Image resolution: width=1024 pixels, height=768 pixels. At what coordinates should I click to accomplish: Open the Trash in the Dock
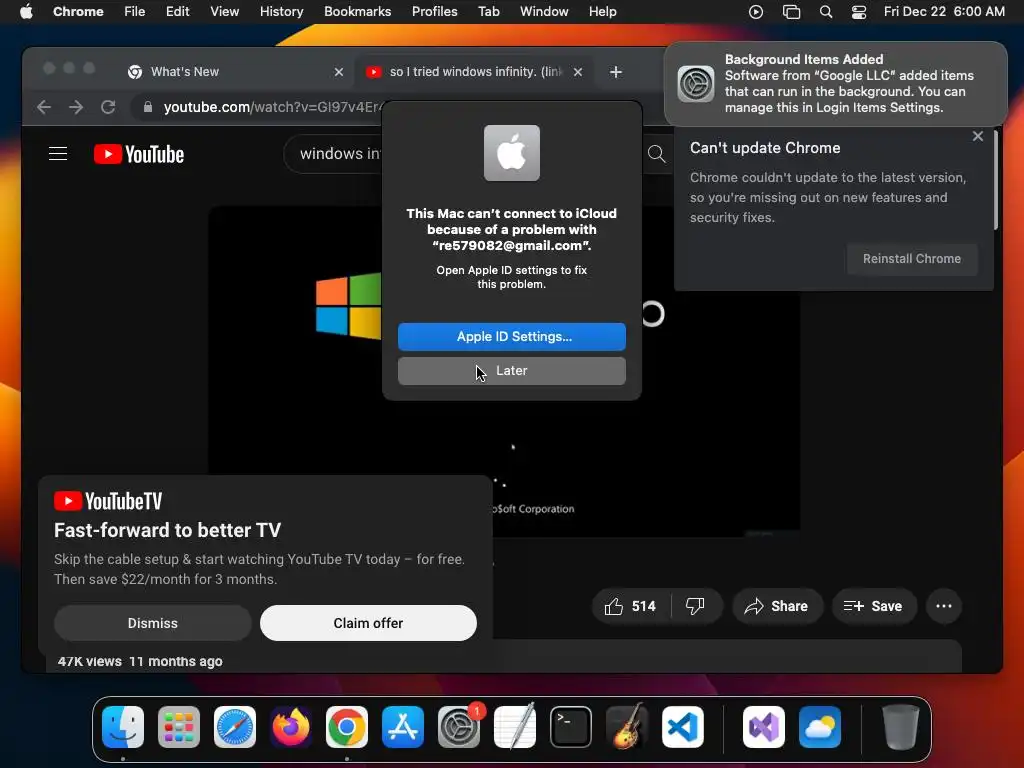(901, 727)
